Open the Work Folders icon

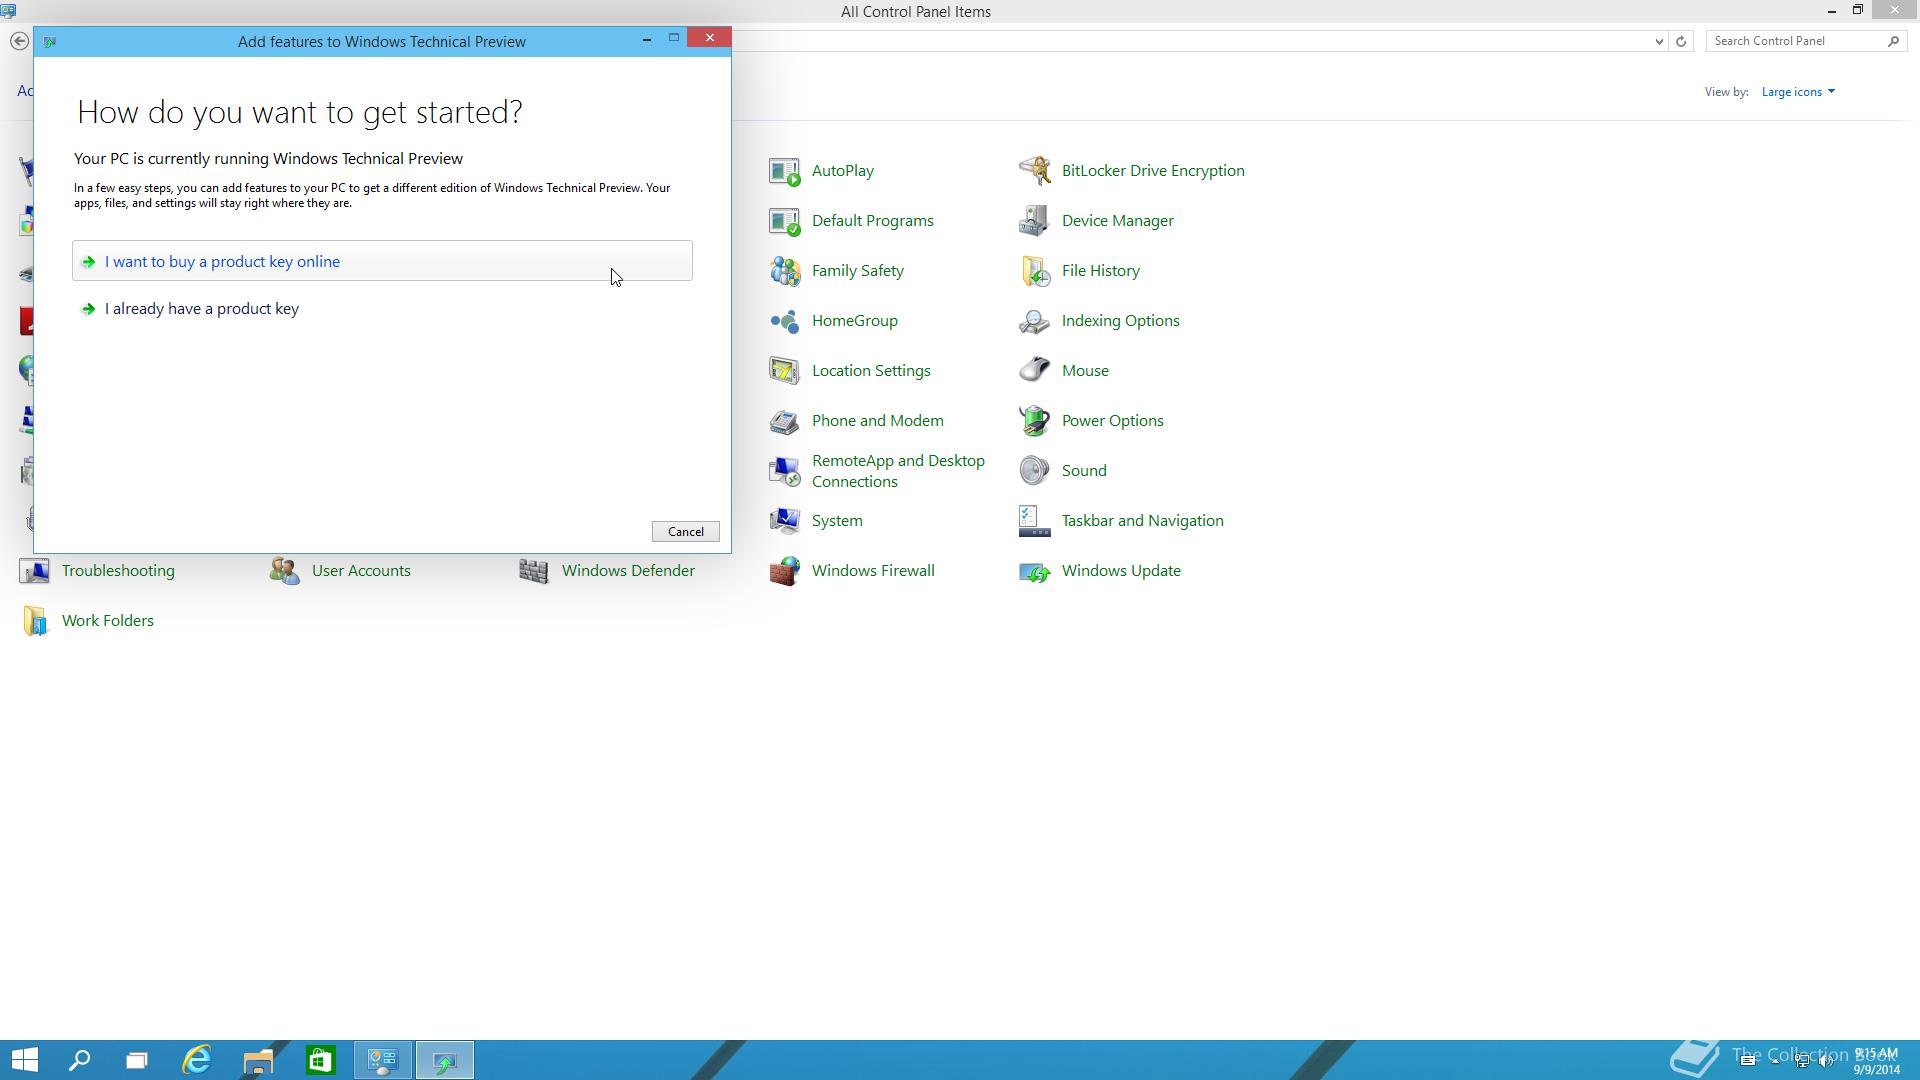click(x=34, y=621)
